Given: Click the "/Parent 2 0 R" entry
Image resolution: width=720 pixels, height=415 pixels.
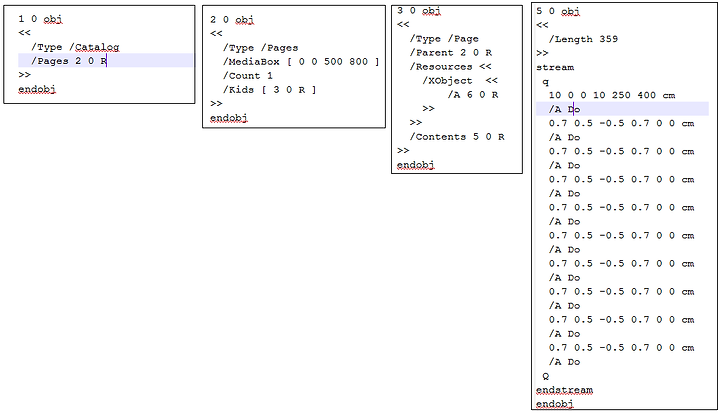Looking at the screenshot, I should click(x=451, y=53).
